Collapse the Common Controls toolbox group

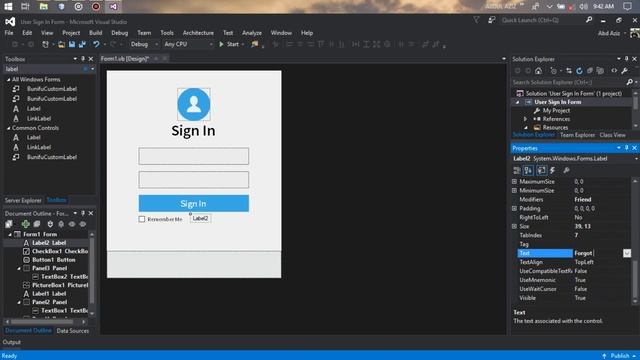(9, 128)
